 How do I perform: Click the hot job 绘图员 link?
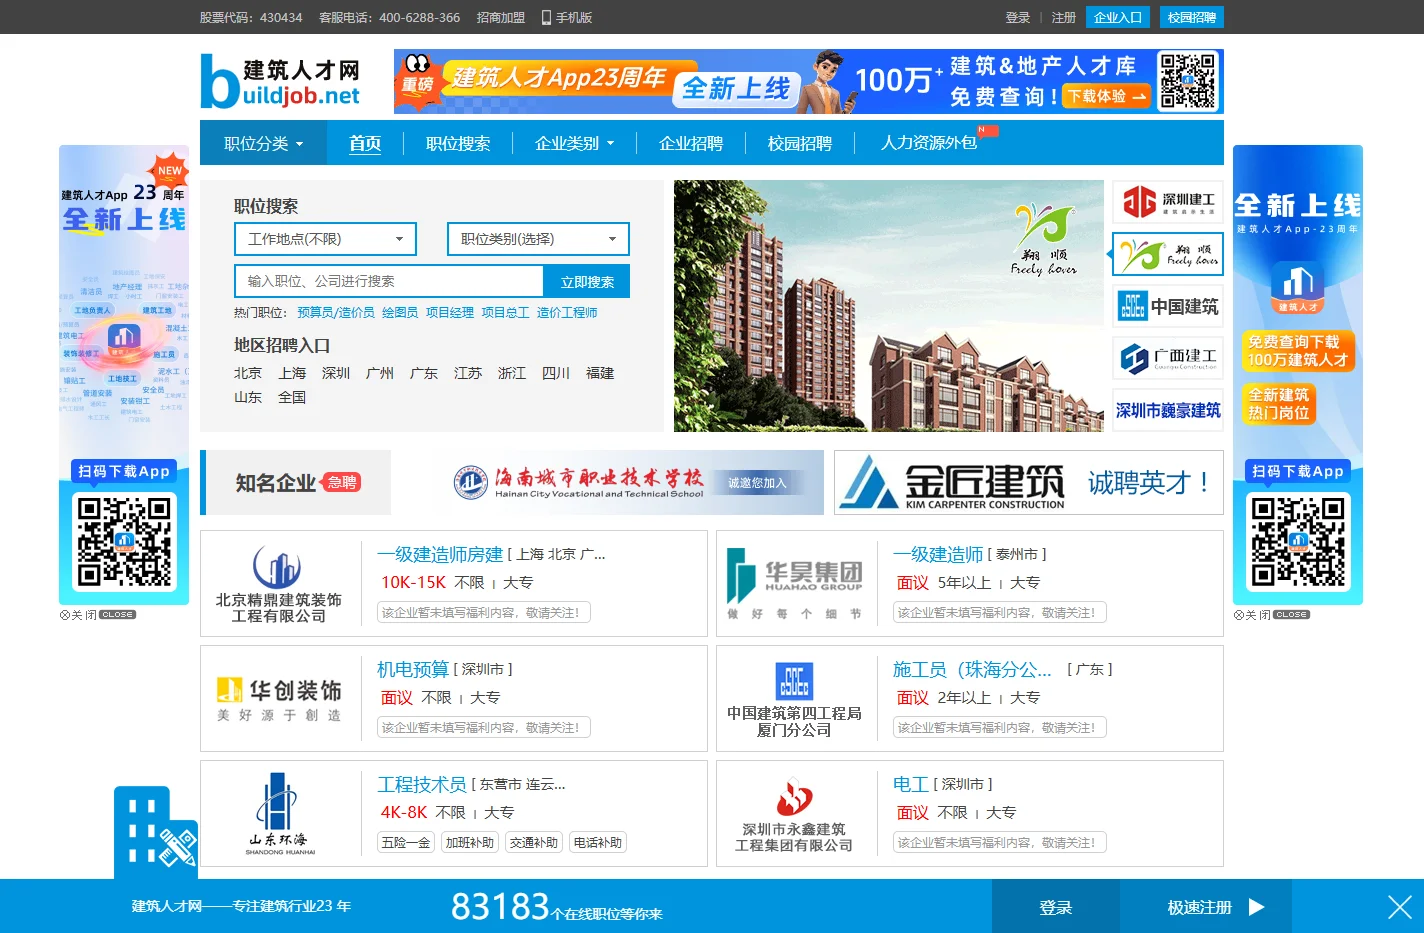(400, 313)
